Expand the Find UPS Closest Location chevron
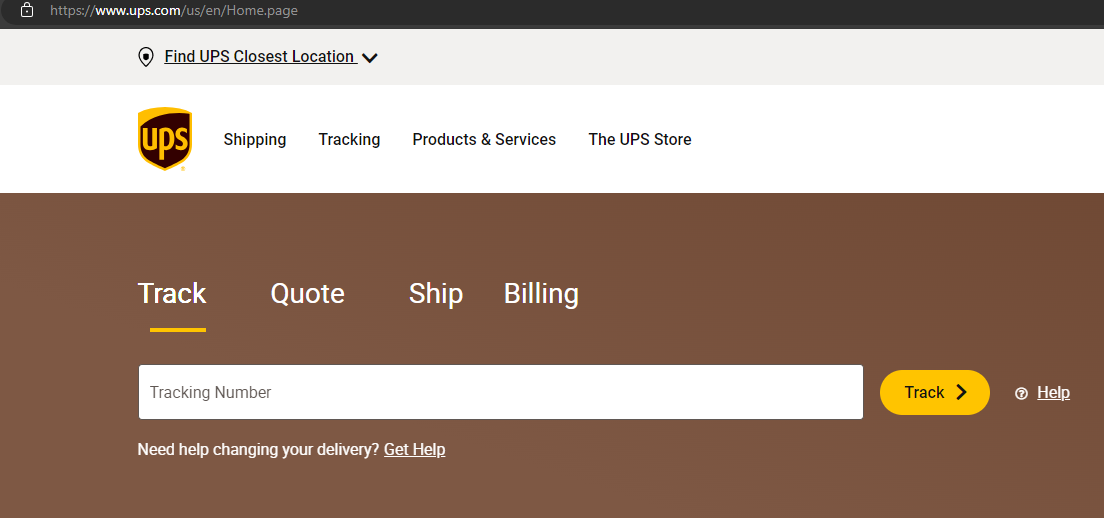 (x=370, y=58)
